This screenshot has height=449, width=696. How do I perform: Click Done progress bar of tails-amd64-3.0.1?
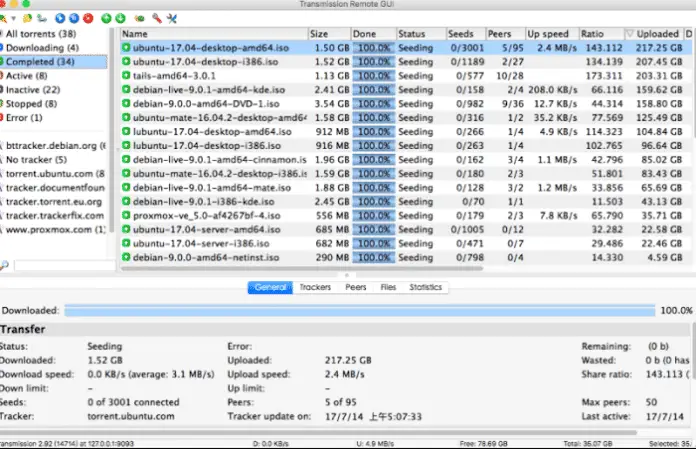tap(374, 76)
